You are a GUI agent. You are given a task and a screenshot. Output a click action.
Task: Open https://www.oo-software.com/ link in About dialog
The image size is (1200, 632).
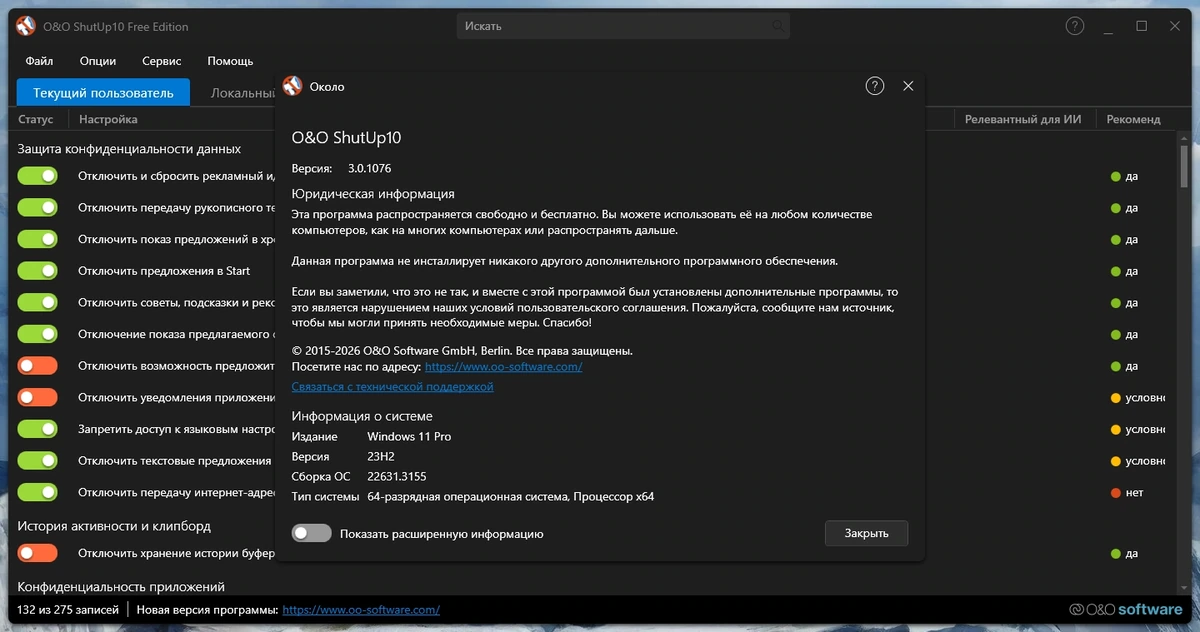503,367
